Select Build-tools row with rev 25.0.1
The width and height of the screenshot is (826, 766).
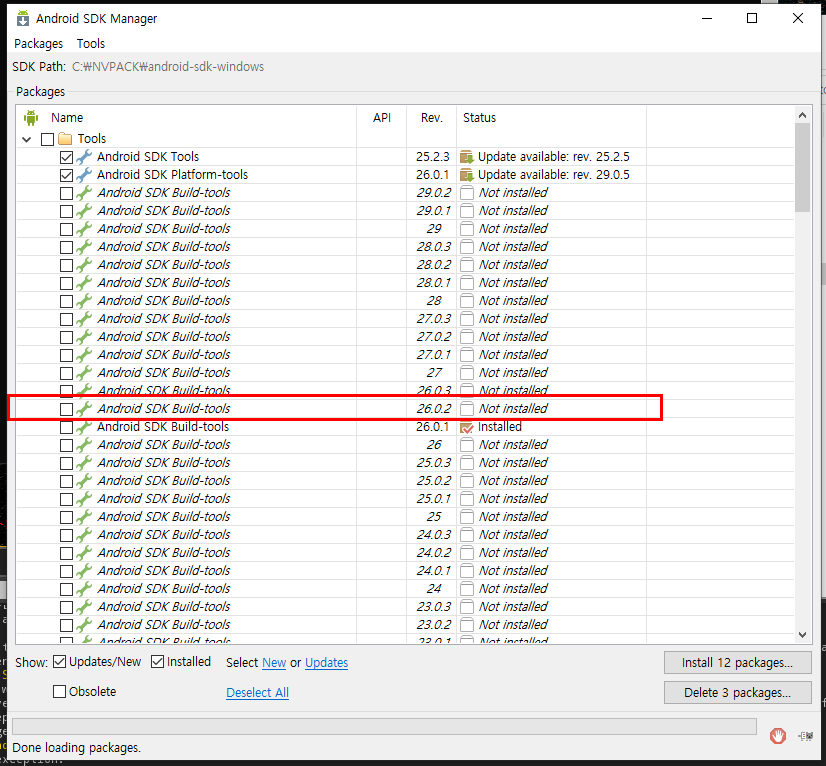click(405, 499)
